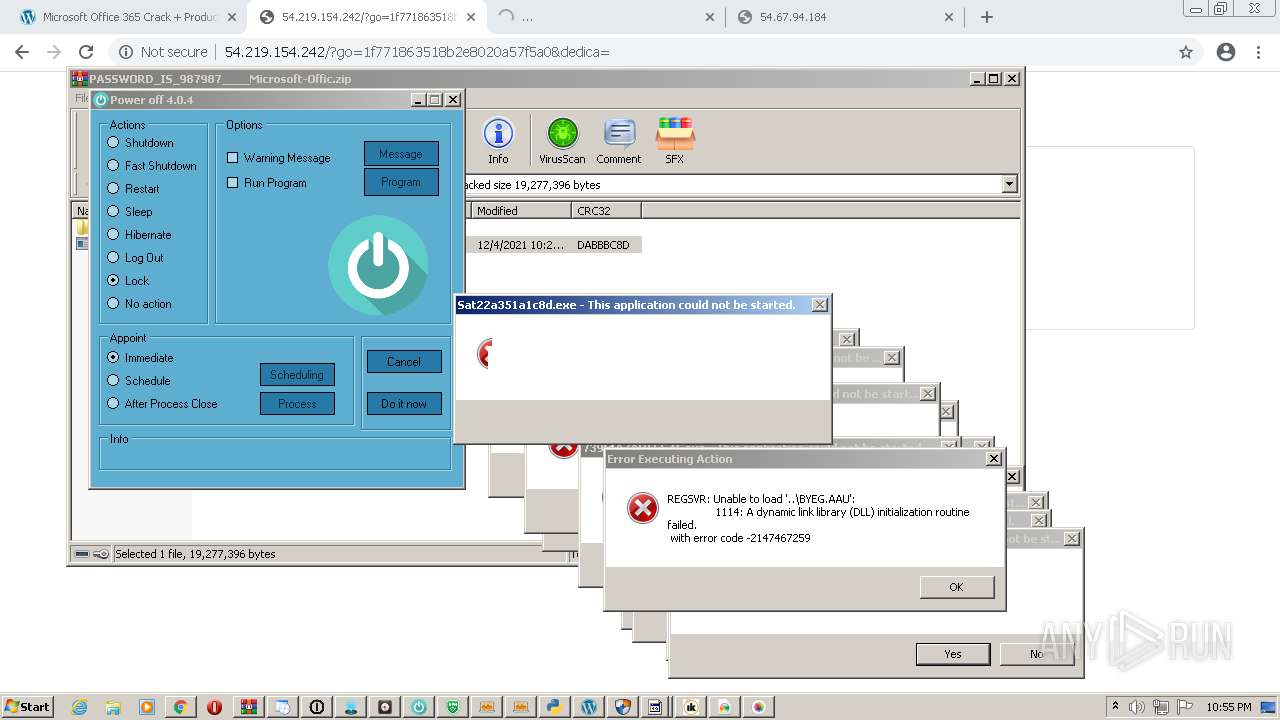Click the SFX toolbar icon in WinRAR
The height and width of the screenshot is (720, 1280).
(x=675, y=141)
